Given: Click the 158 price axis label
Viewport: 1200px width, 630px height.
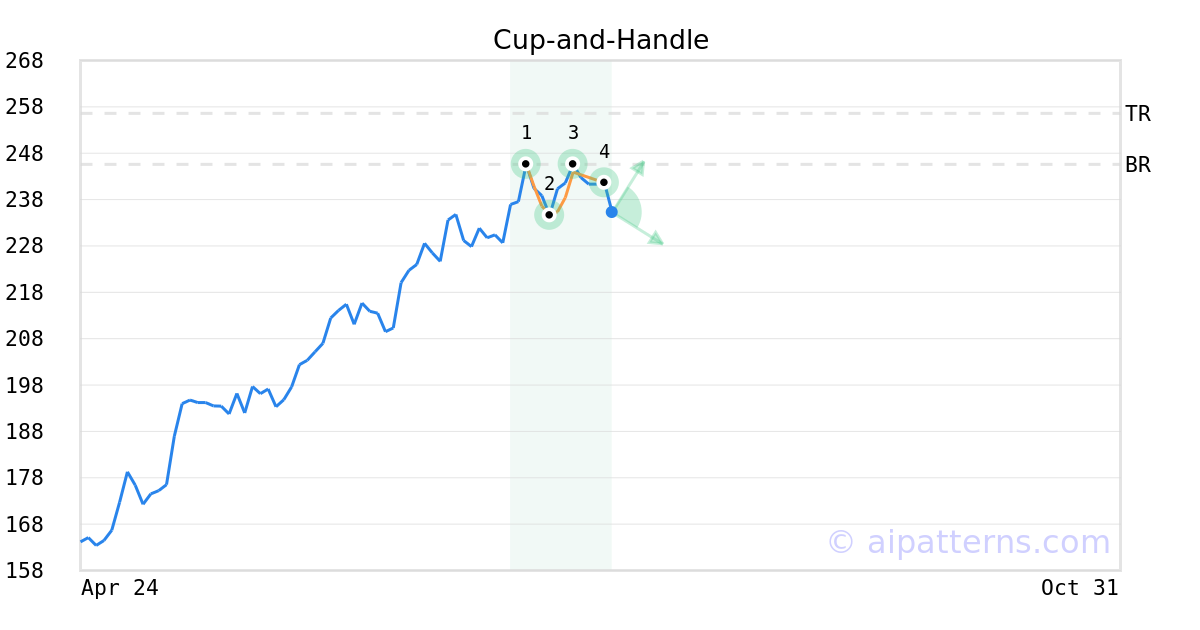Looking at the screenshot, I should coord(25,571).
